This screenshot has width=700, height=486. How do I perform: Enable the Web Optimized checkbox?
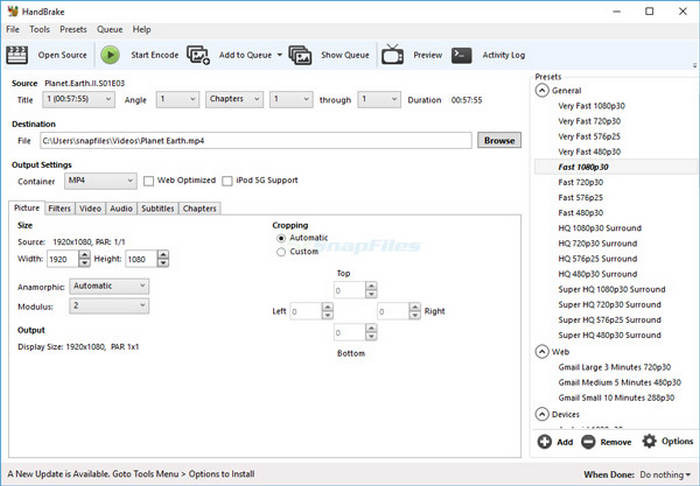click(x=149, y=181)
